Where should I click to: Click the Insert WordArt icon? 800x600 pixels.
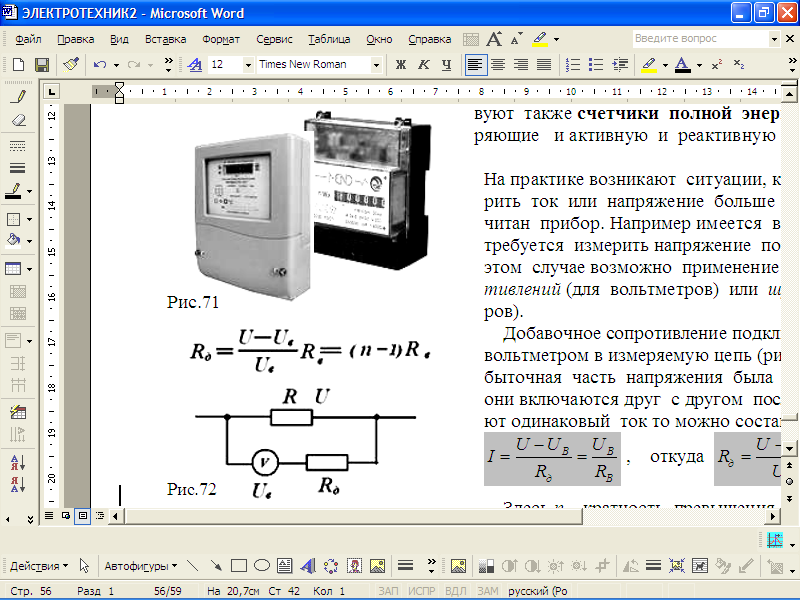point(308,566)
